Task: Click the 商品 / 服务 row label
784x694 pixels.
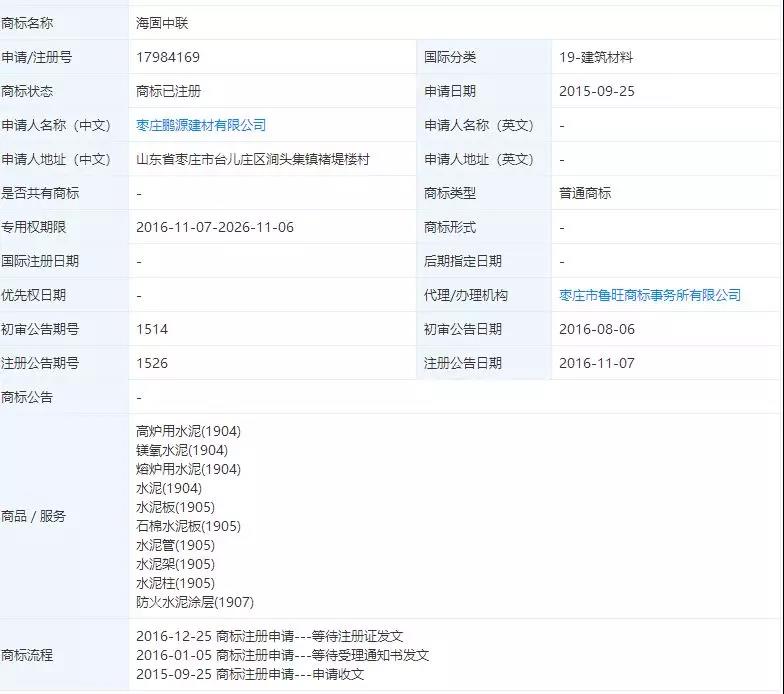Action: click(34, 516)
